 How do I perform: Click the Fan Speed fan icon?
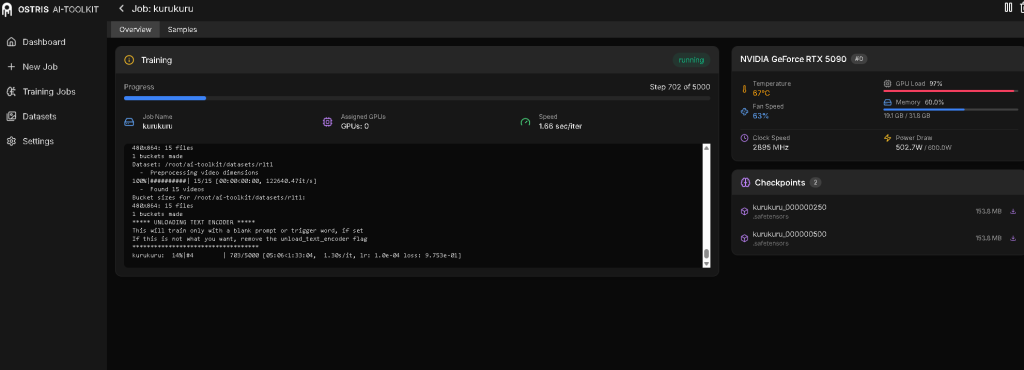pos(744,111)
